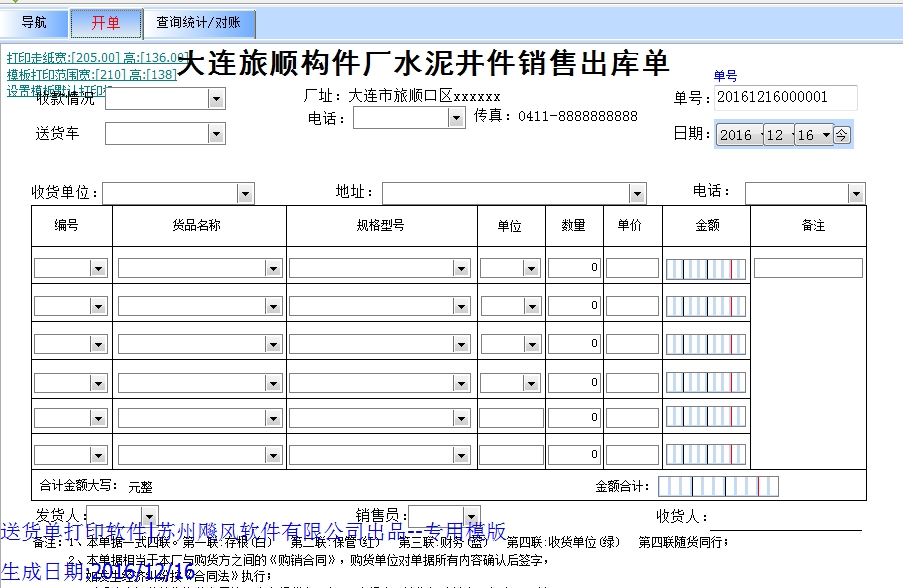This screenshot has width=903, height=588.
Task: Open the first row 规格型号 dropdown
Action: pyautogui.click(x=461, y=268)
